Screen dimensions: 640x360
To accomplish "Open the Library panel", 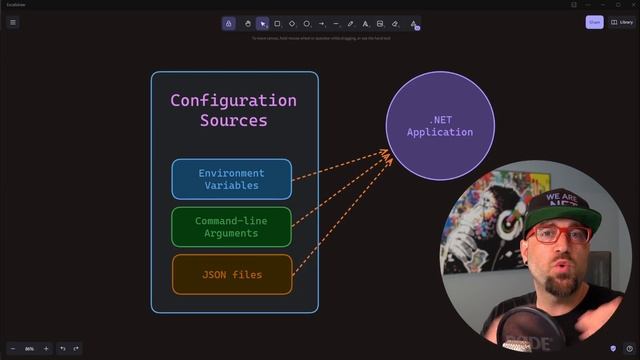I will pos(622,22).
